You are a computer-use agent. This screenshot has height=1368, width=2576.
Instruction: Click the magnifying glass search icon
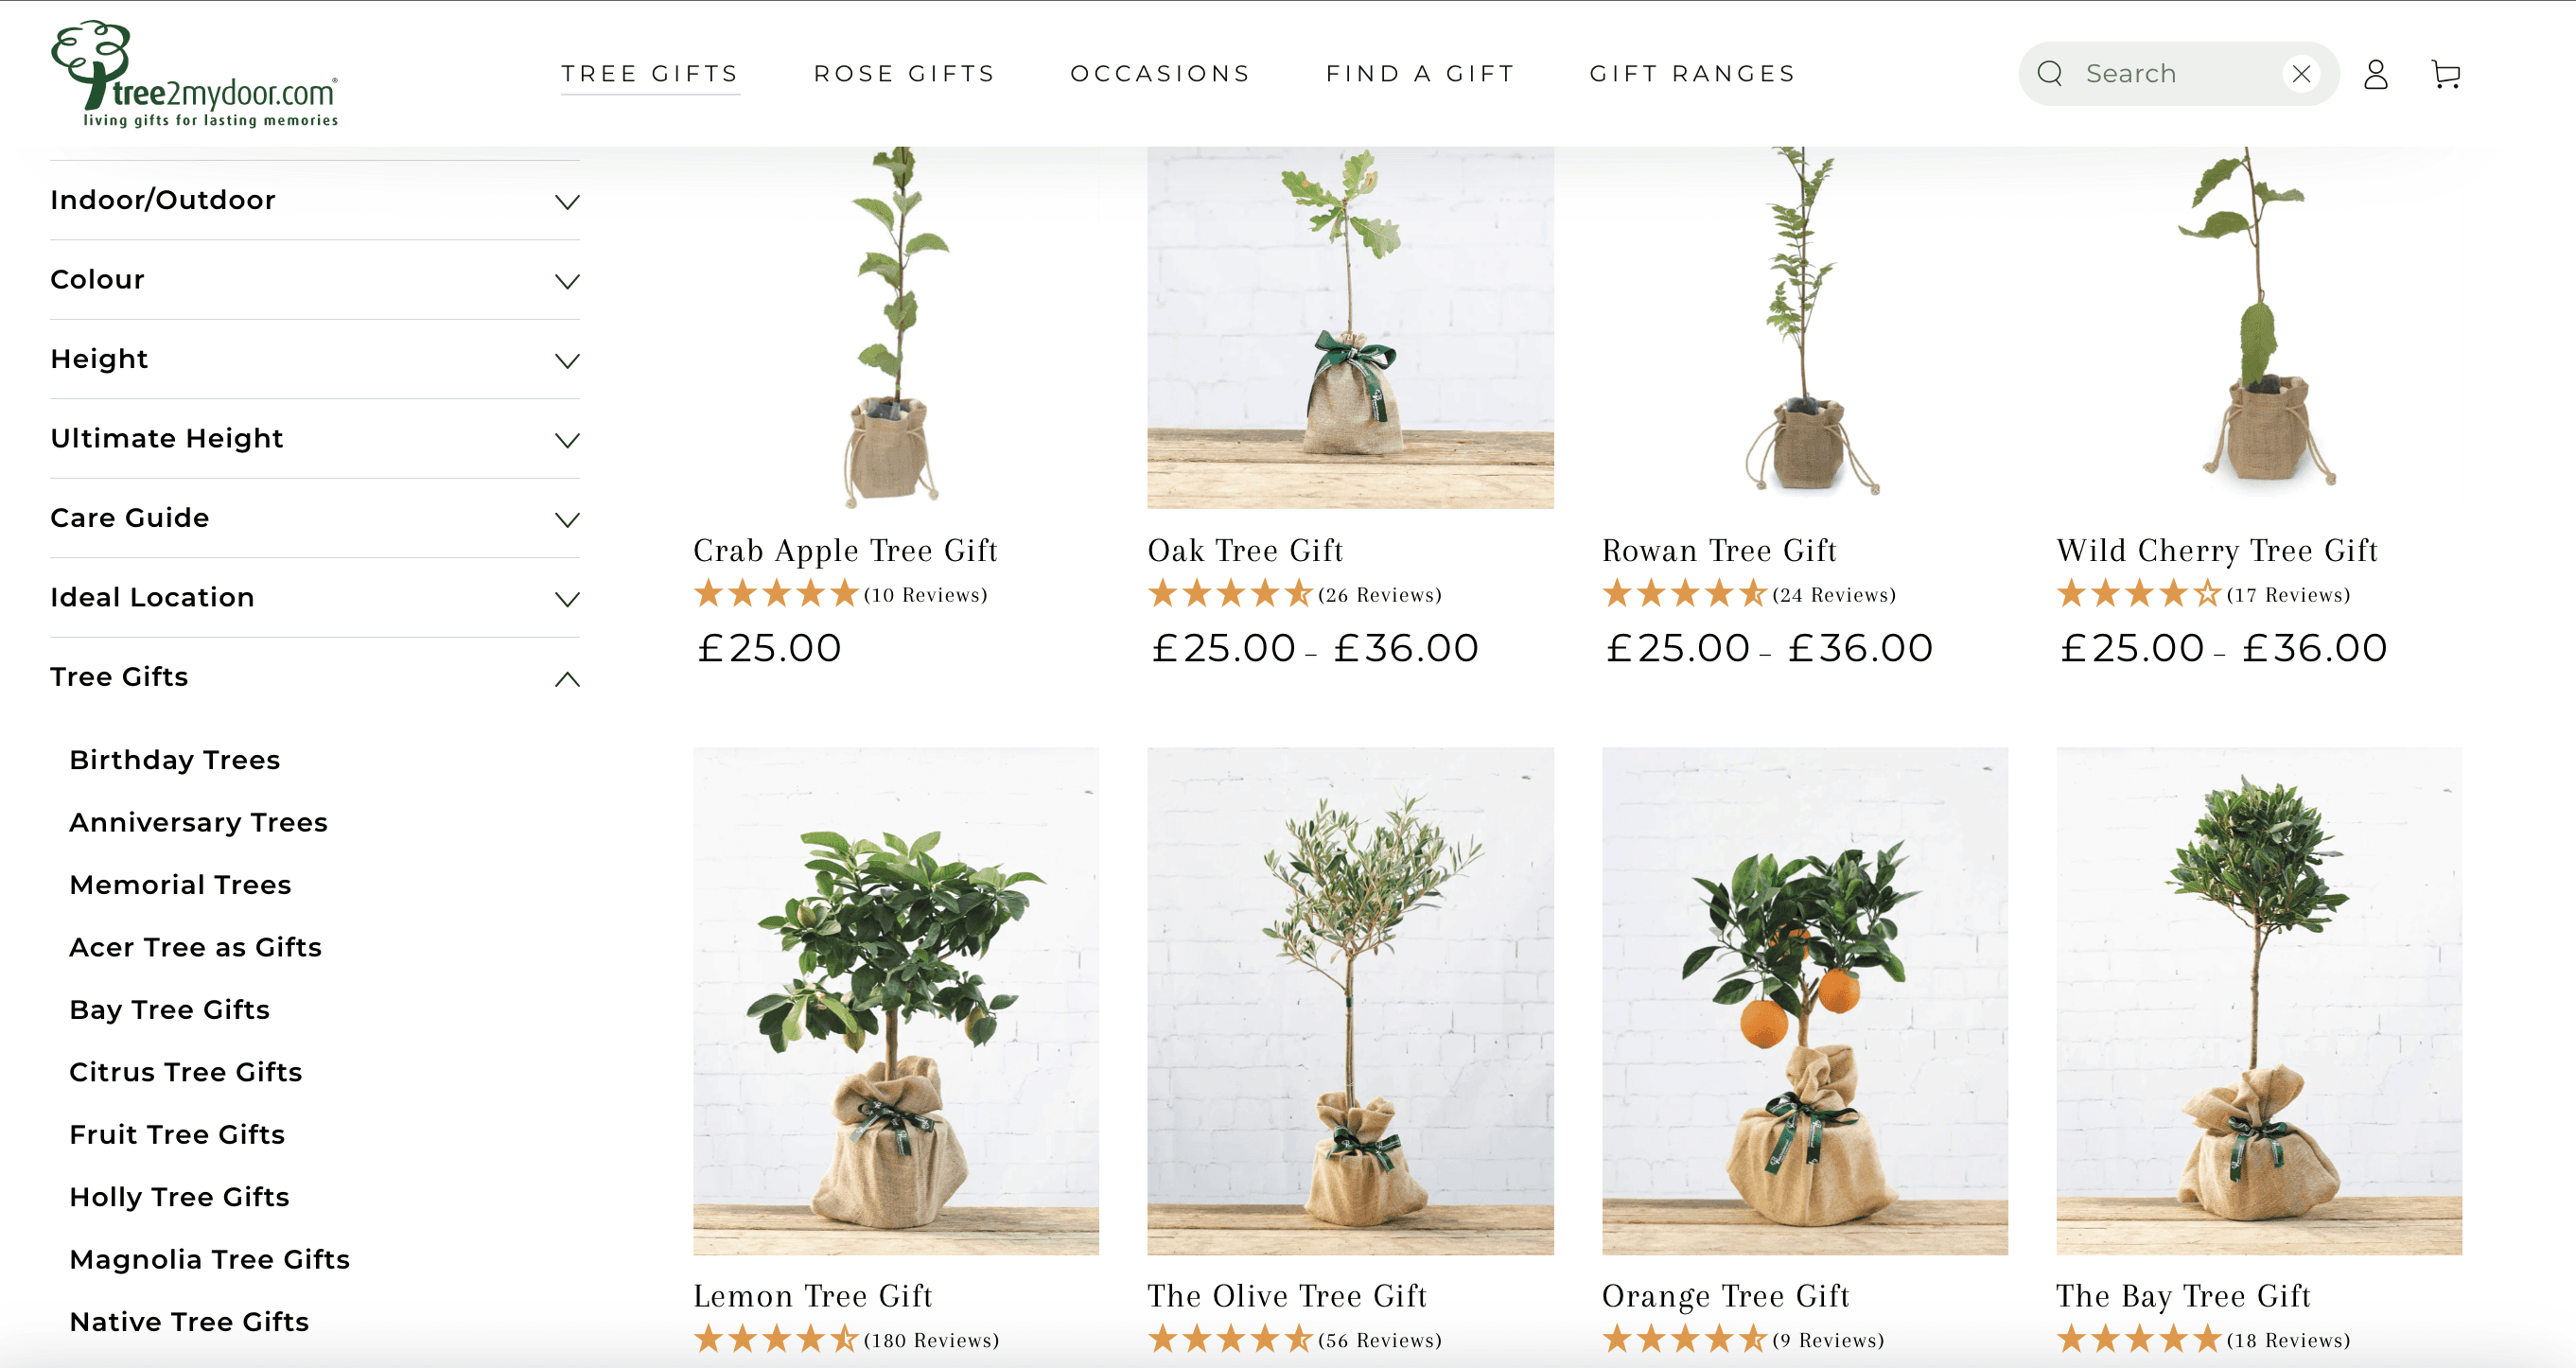coord(2050,74)
